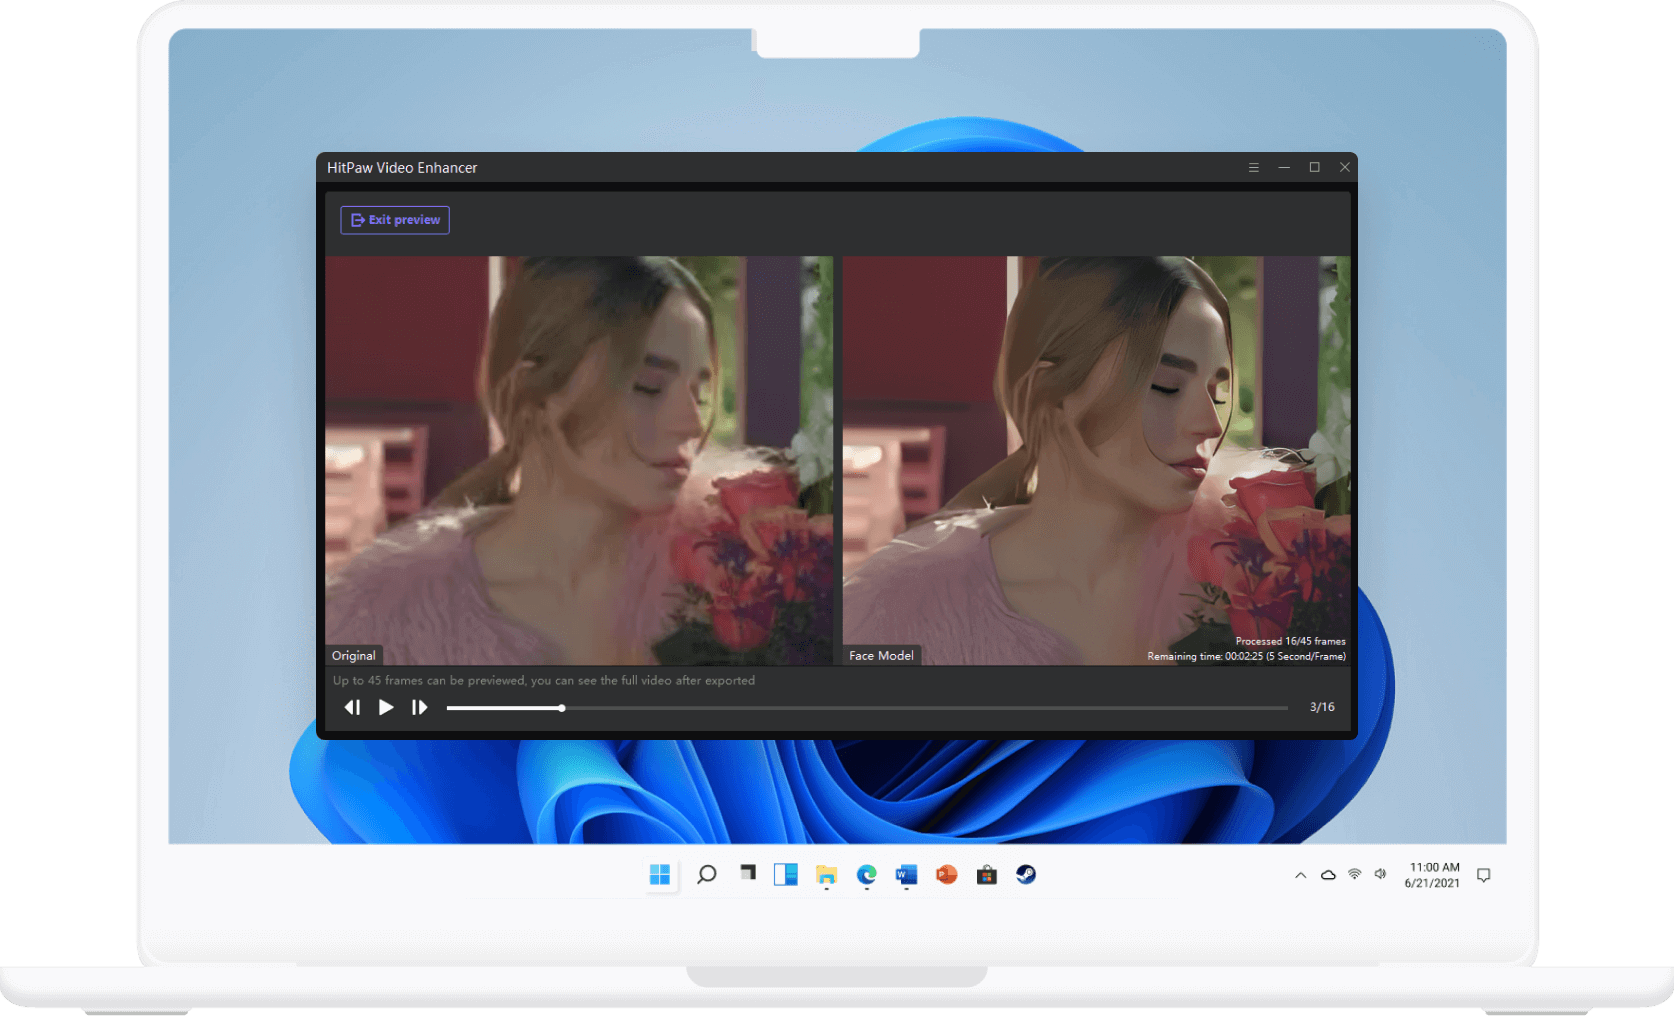This screenshot has height=1016, width=1674.
Task: Open Microsoft Edge from taskbar
Action: (866, 875)
